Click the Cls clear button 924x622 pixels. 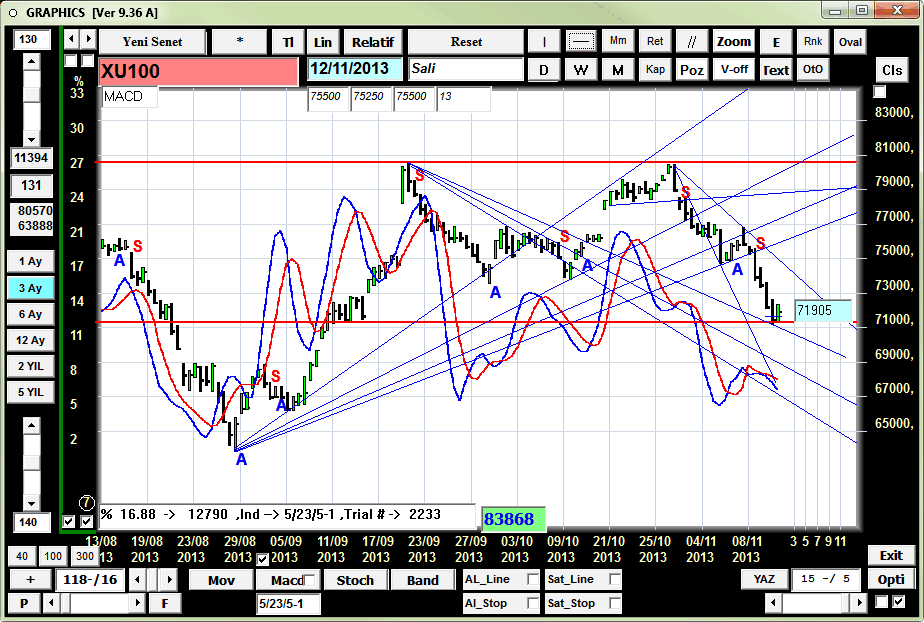pyautogui.click(x=892, y=70)
